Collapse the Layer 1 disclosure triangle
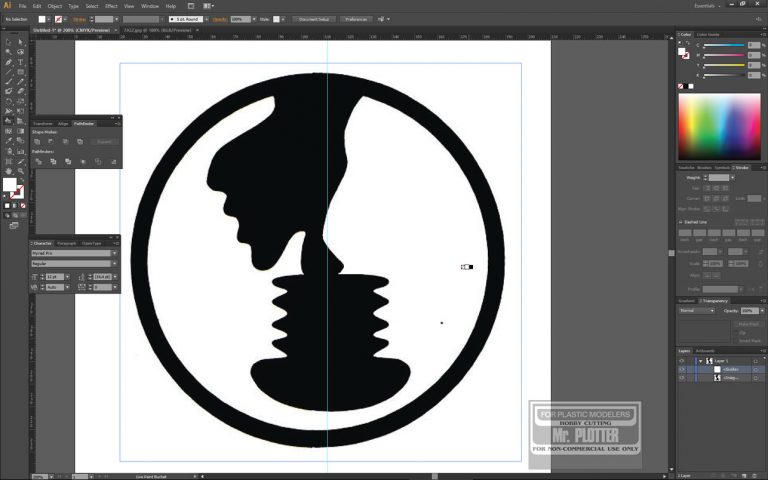 click(x=700, y=360)
